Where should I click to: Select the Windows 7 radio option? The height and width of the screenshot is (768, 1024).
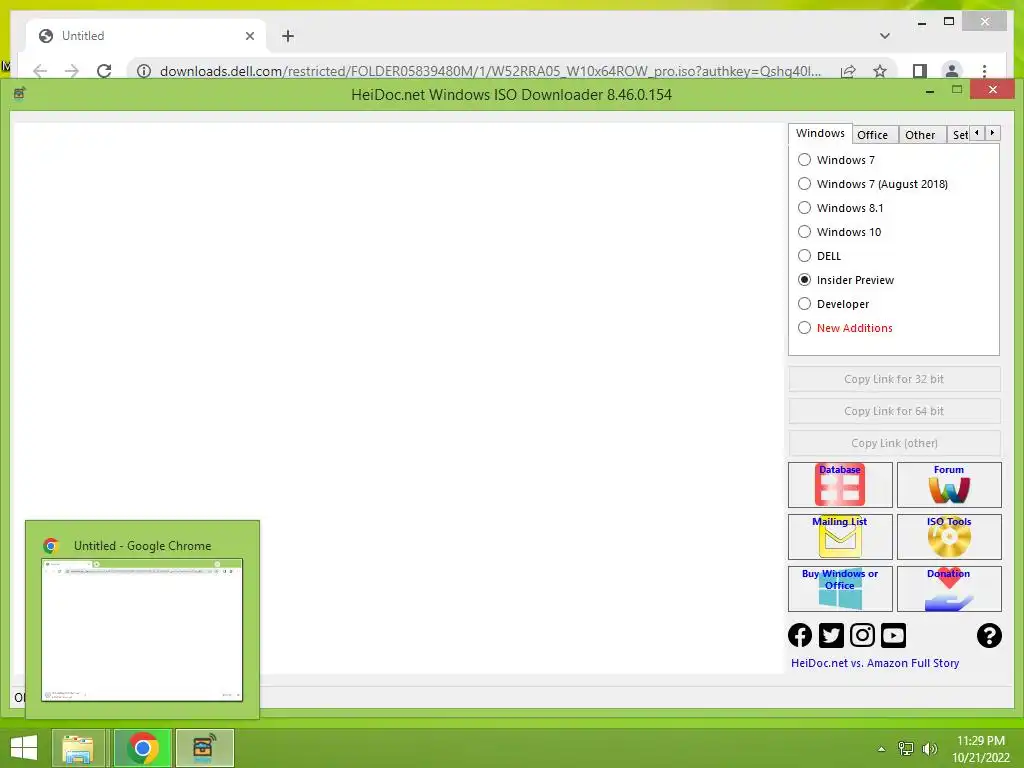pos(837,160)
